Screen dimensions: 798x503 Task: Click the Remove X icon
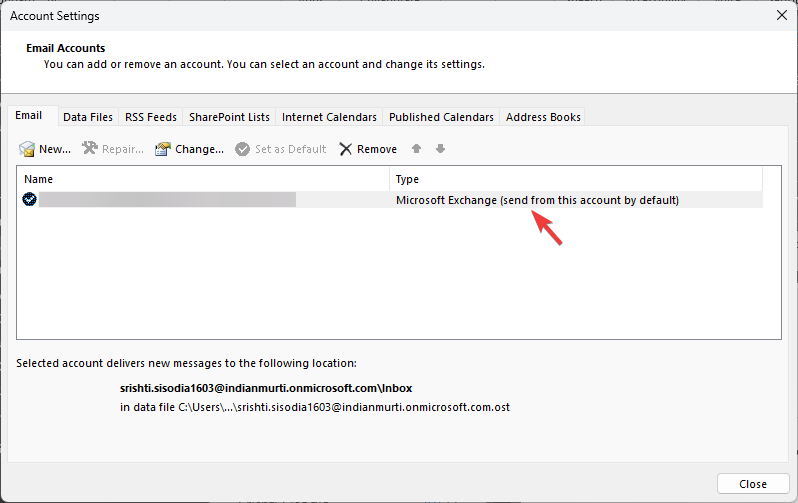click(346, 149)
